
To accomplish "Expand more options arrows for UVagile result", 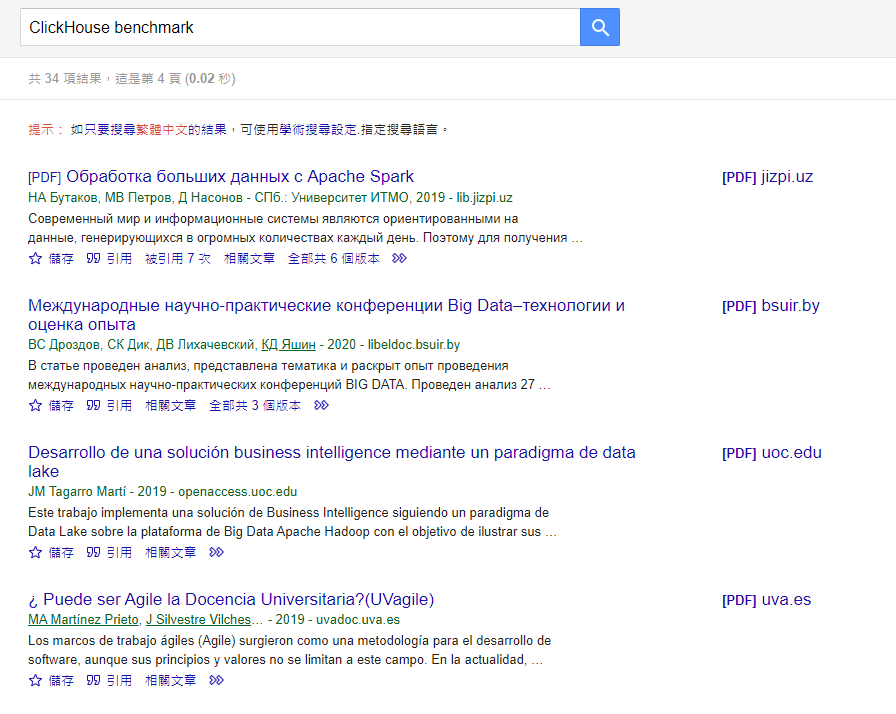I will pyautogui.click(x=216, y=680).
